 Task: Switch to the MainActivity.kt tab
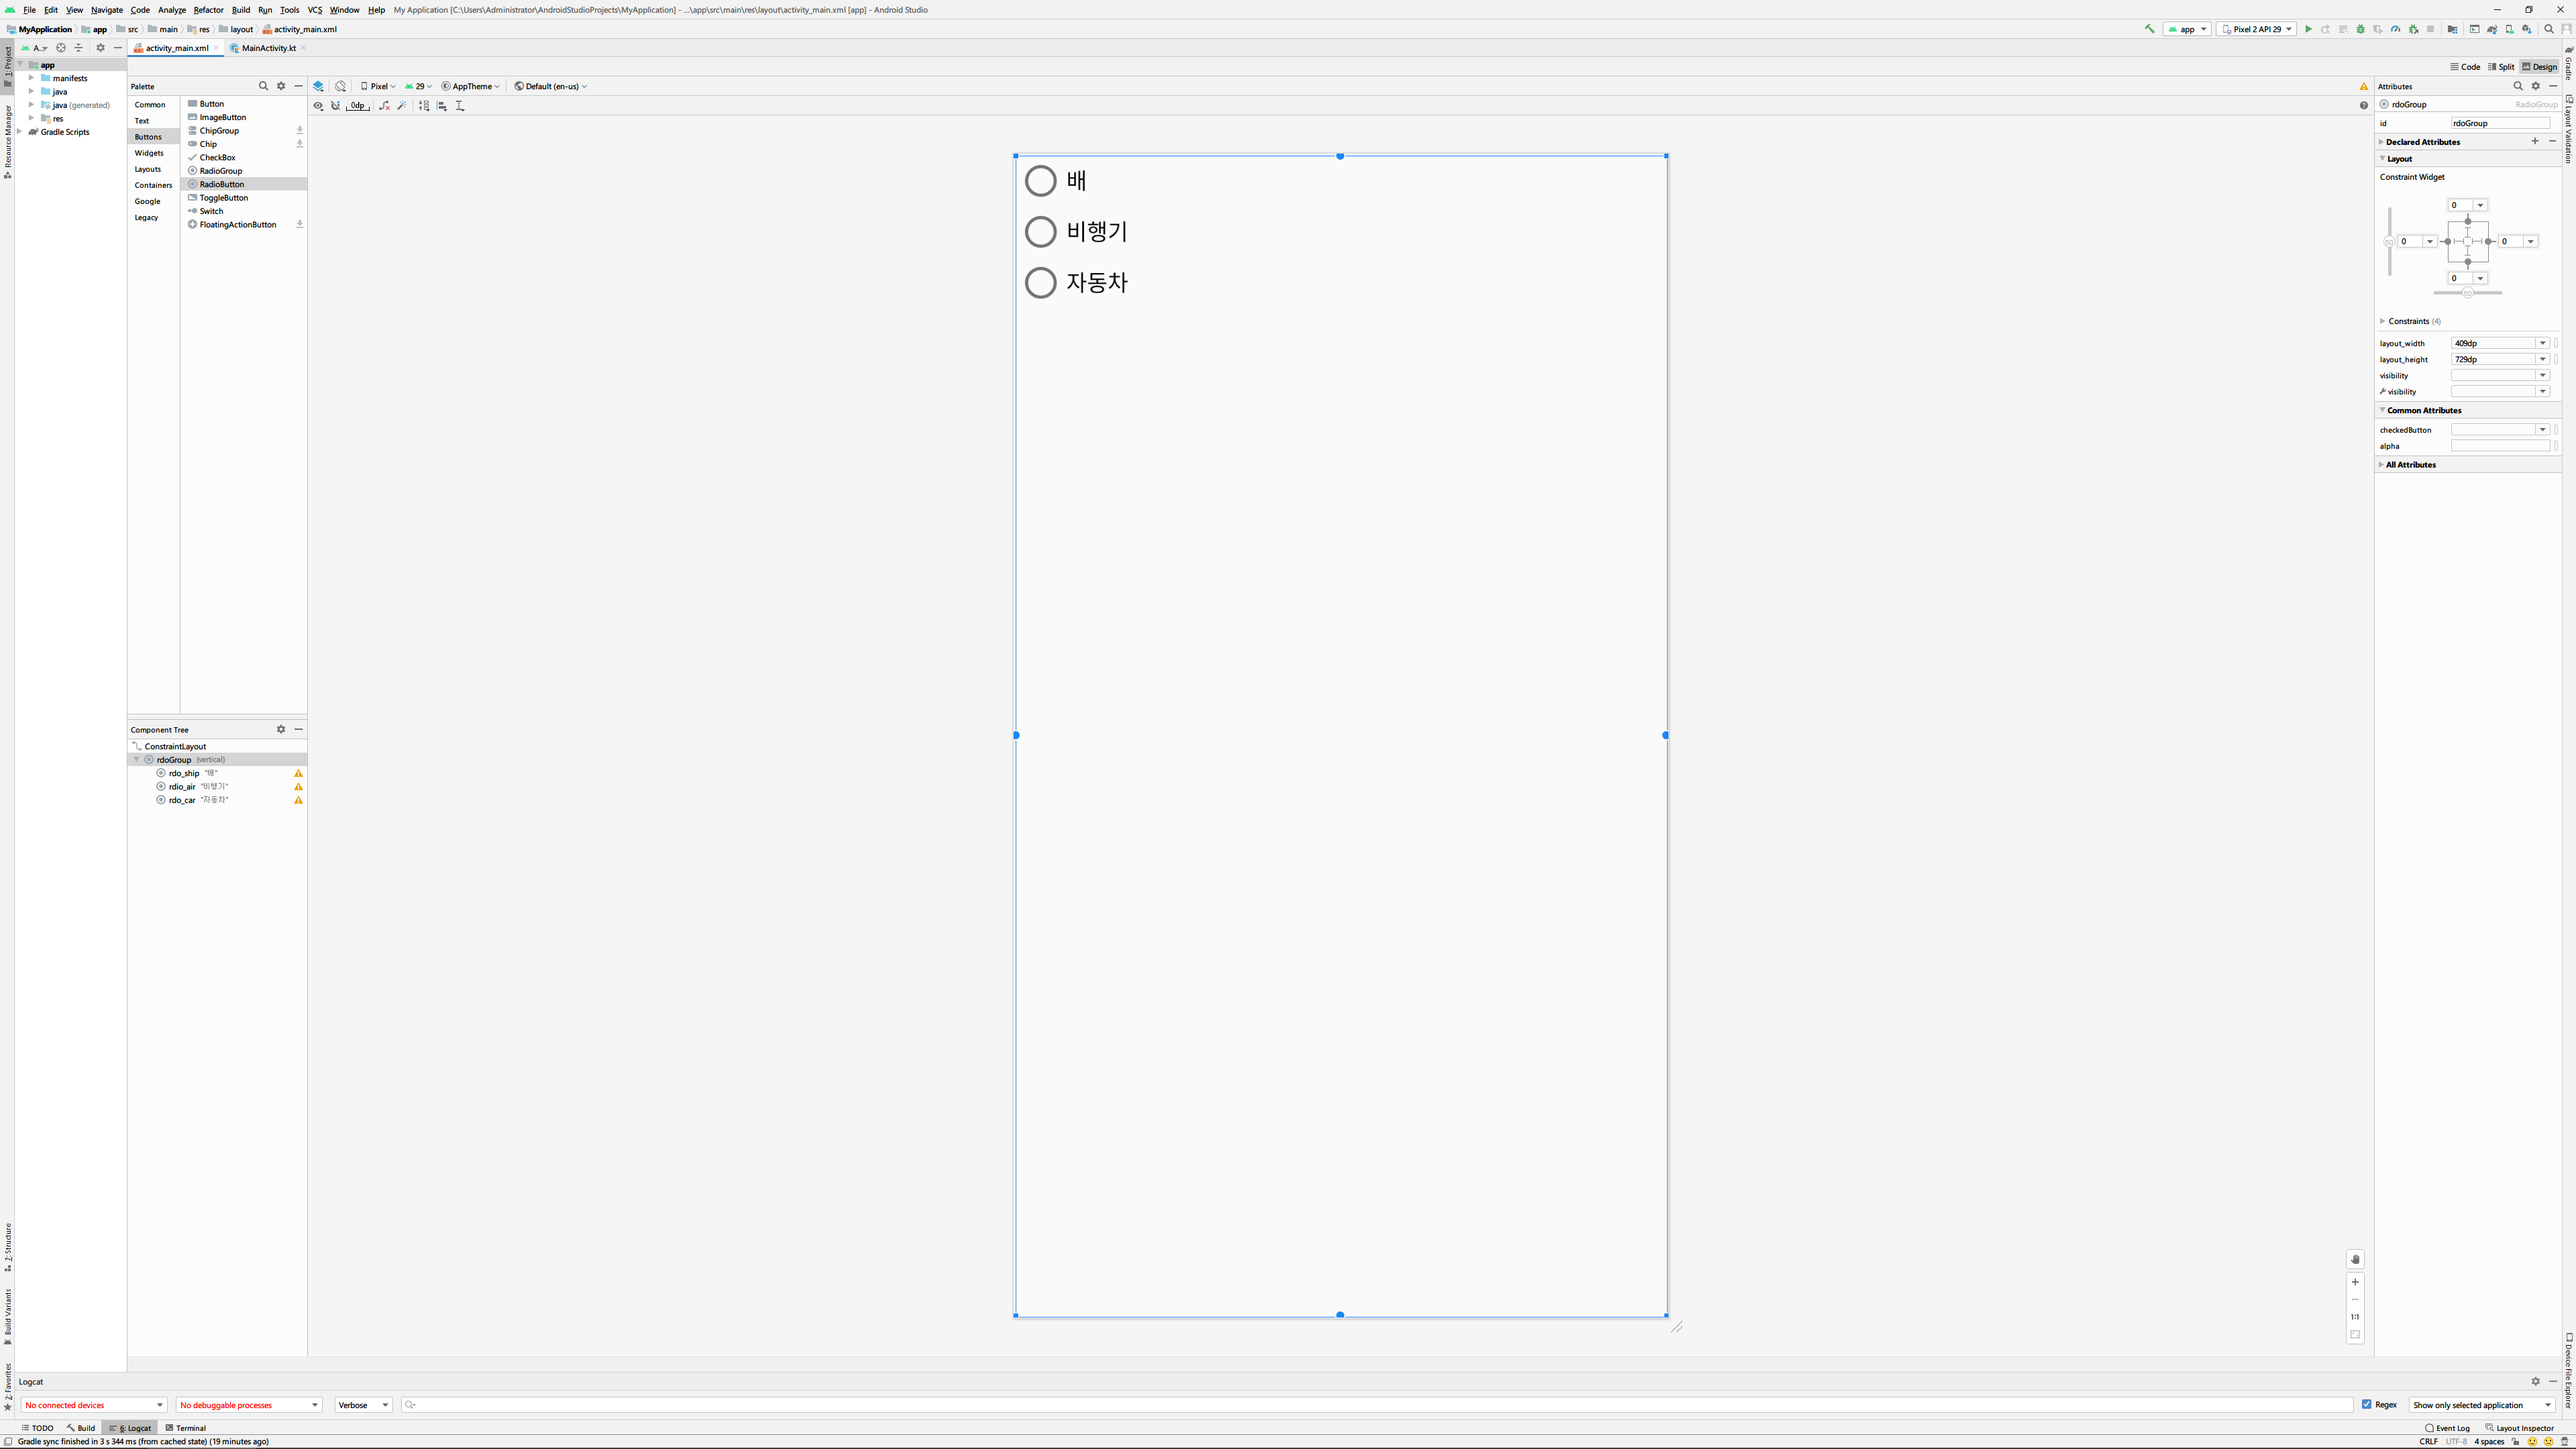pyautogui.click(x=268, y=48)
